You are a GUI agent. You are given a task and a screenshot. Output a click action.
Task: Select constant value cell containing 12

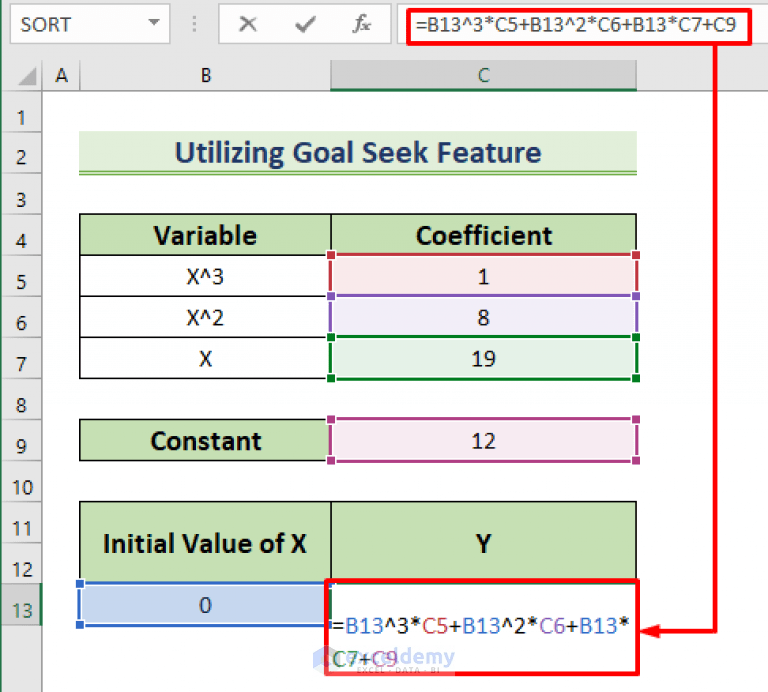(x=483, y=441)
